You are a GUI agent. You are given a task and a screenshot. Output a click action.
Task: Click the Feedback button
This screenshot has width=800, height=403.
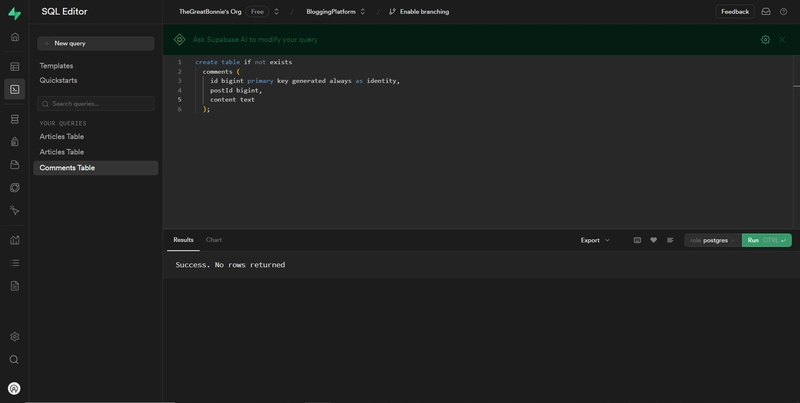[x=735, y=11]
